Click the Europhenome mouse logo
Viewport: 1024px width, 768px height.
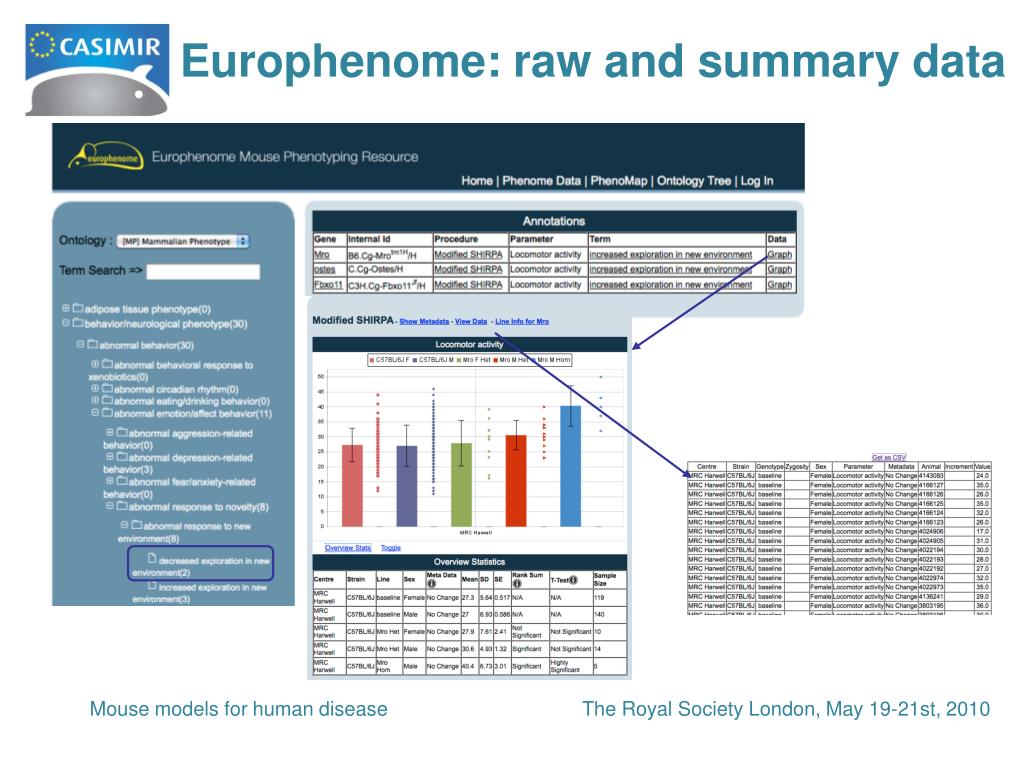[105, 155]
